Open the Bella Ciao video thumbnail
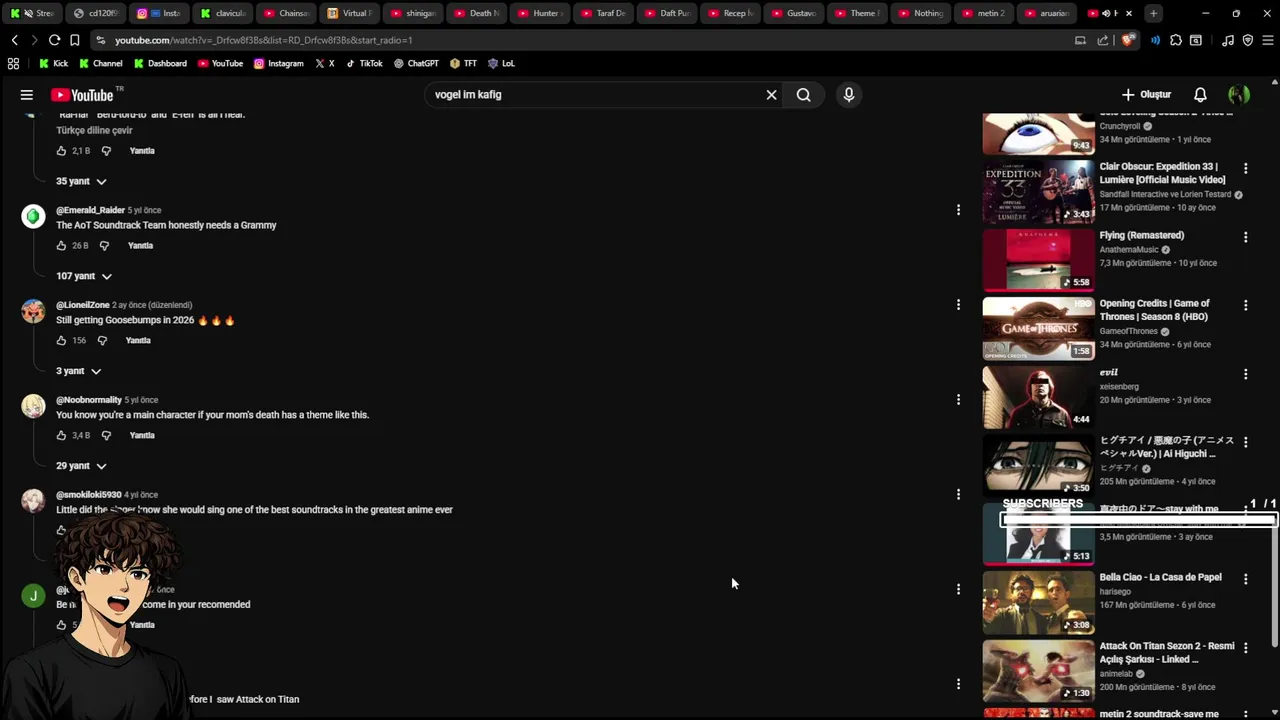Viewport: 1280px width, 720px height. coord(1038,602)
